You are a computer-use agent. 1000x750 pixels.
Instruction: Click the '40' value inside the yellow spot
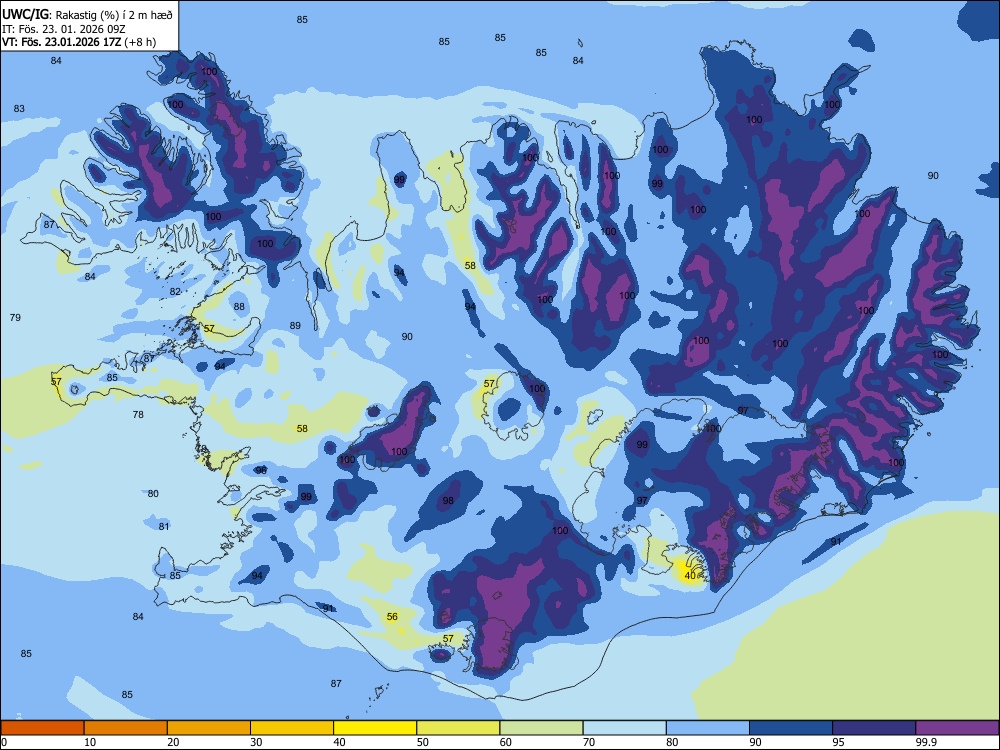coord(690,576)
